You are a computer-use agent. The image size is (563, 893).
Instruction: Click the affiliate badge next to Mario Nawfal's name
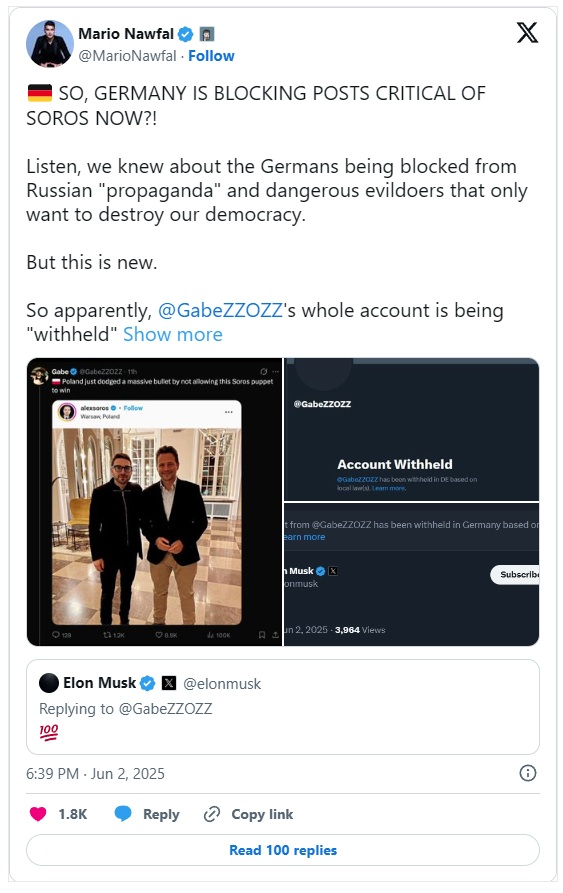tap(207, 34)
